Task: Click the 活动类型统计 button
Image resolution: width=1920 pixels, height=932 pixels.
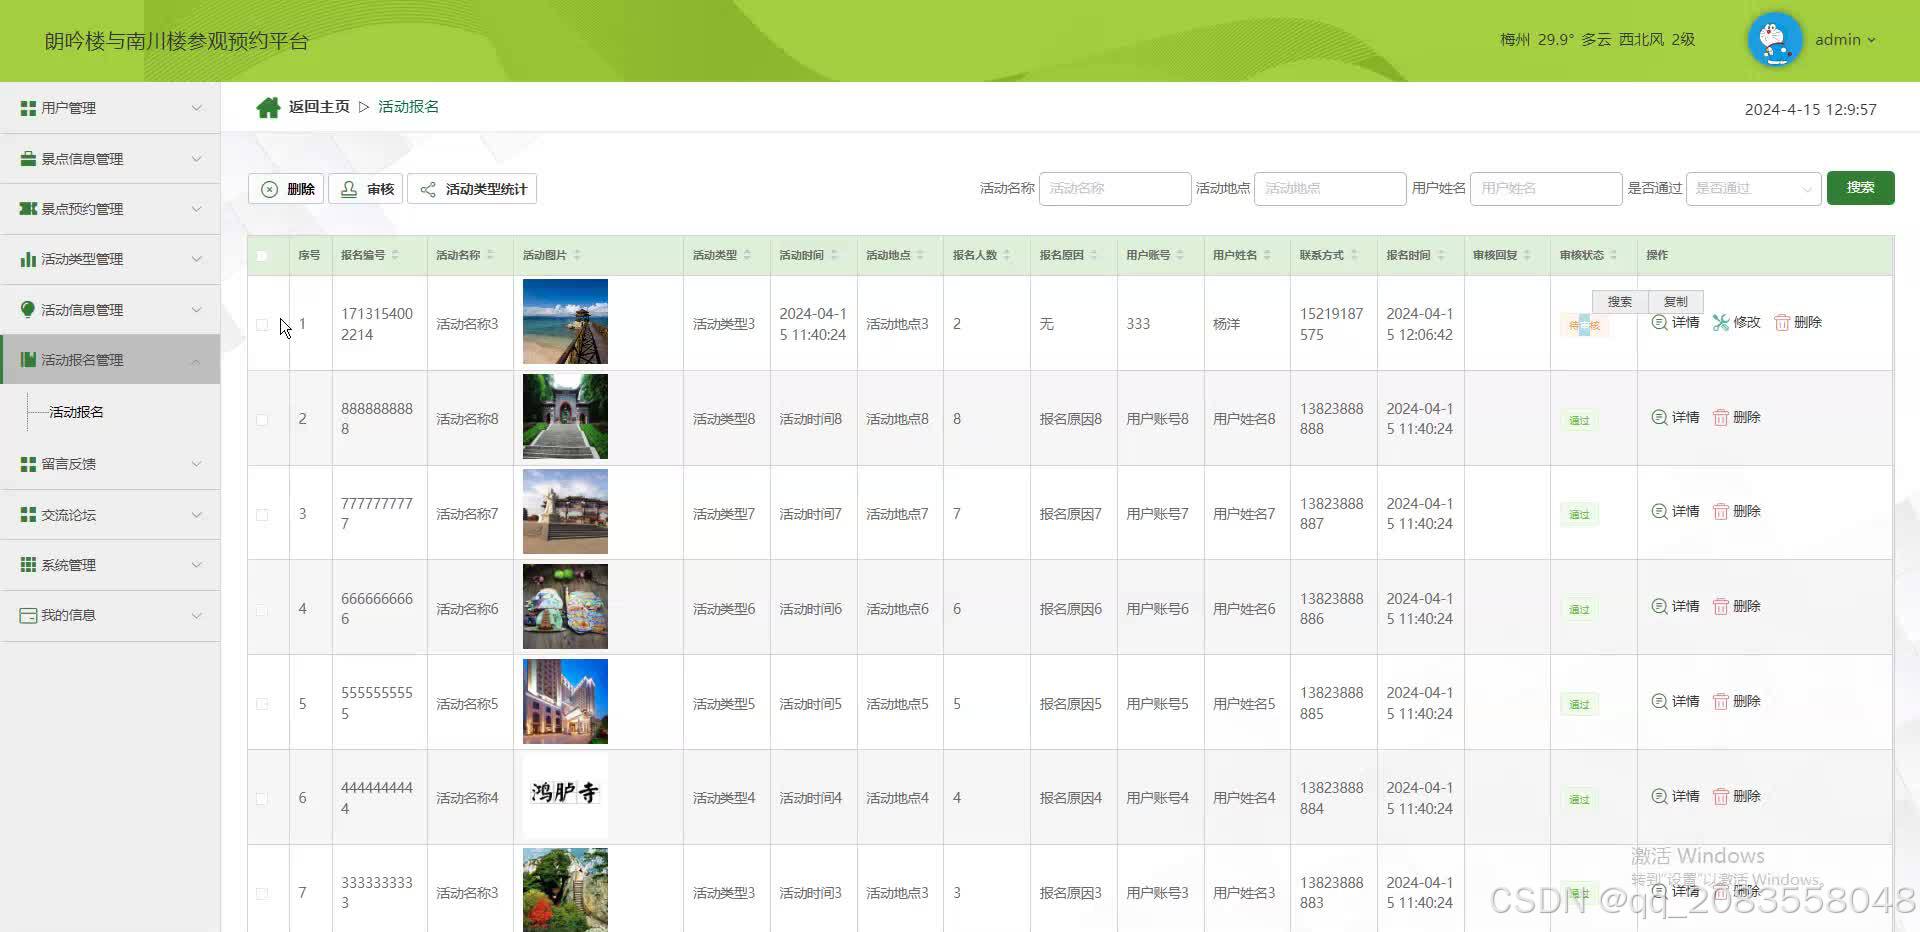Action: [x=472, y=189]
